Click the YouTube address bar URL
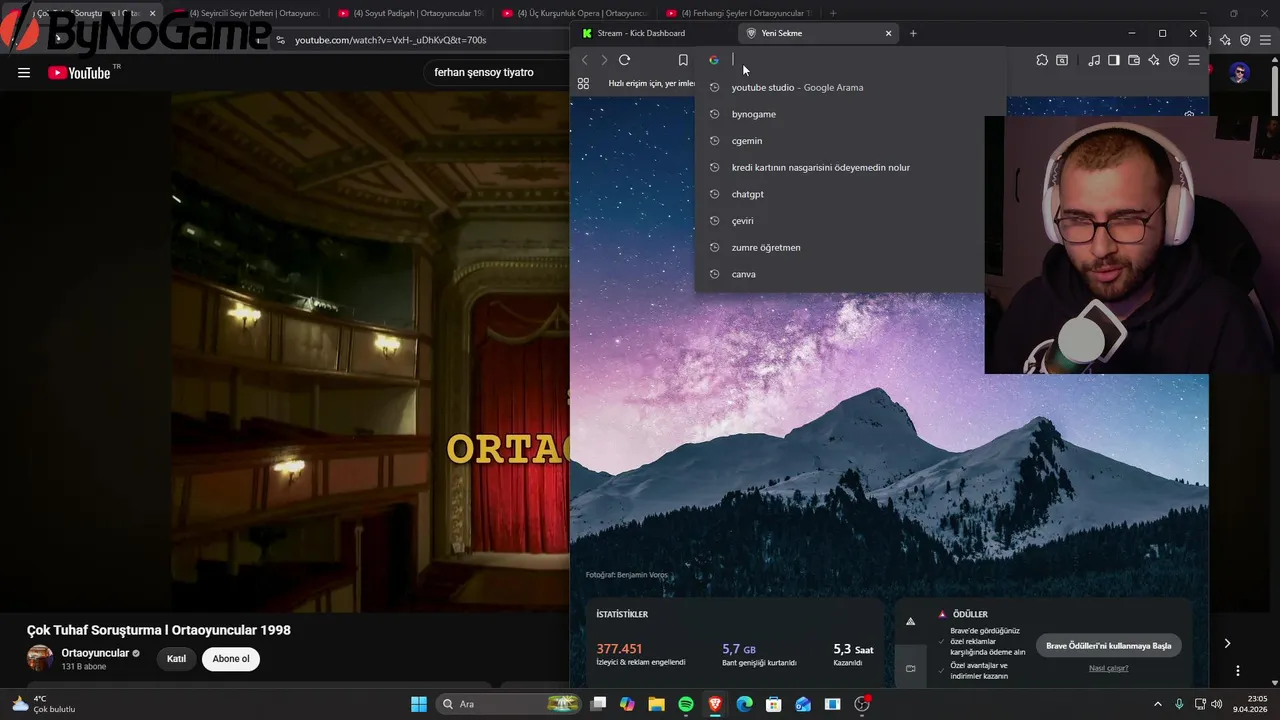 (x=390, y=40)
